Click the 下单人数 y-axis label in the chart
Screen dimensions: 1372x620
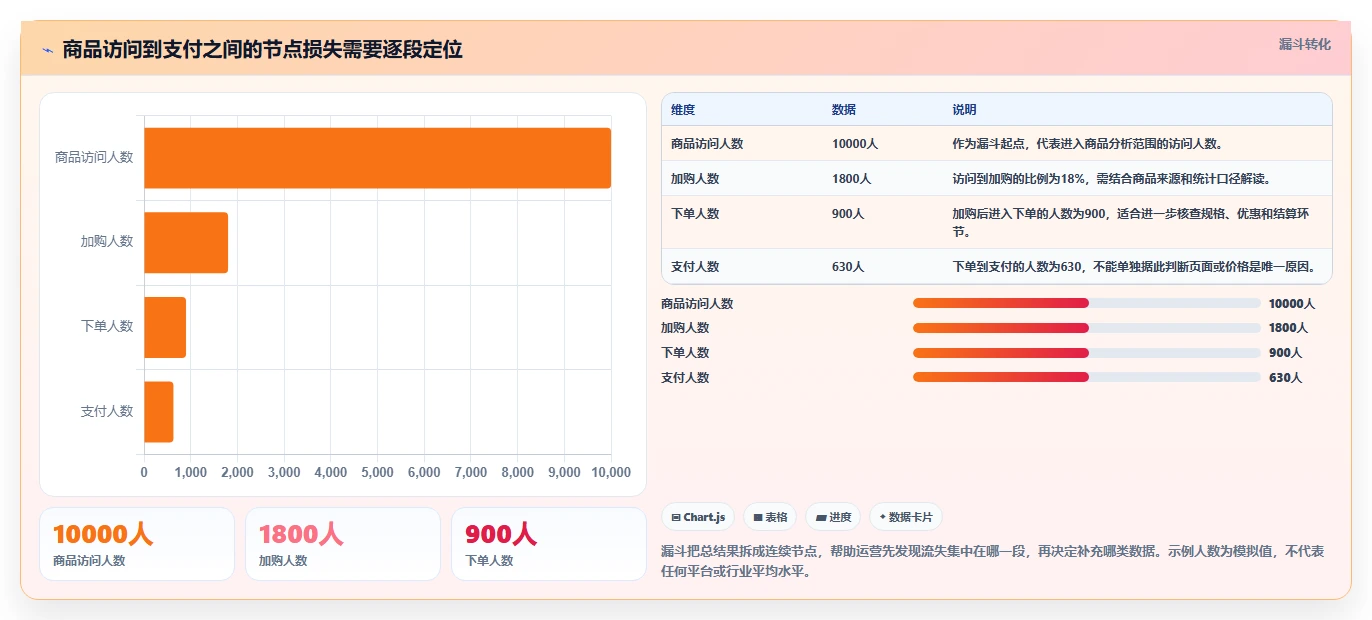(107, 327)
